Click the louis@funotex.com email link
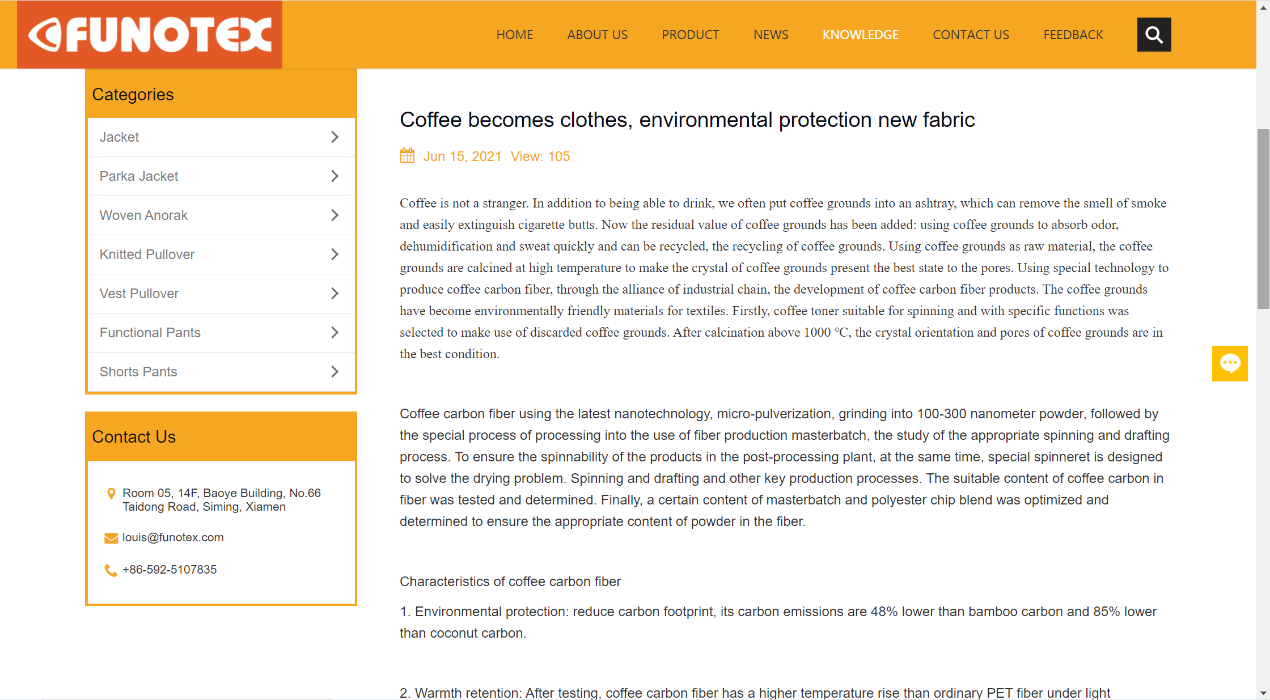 173,538
